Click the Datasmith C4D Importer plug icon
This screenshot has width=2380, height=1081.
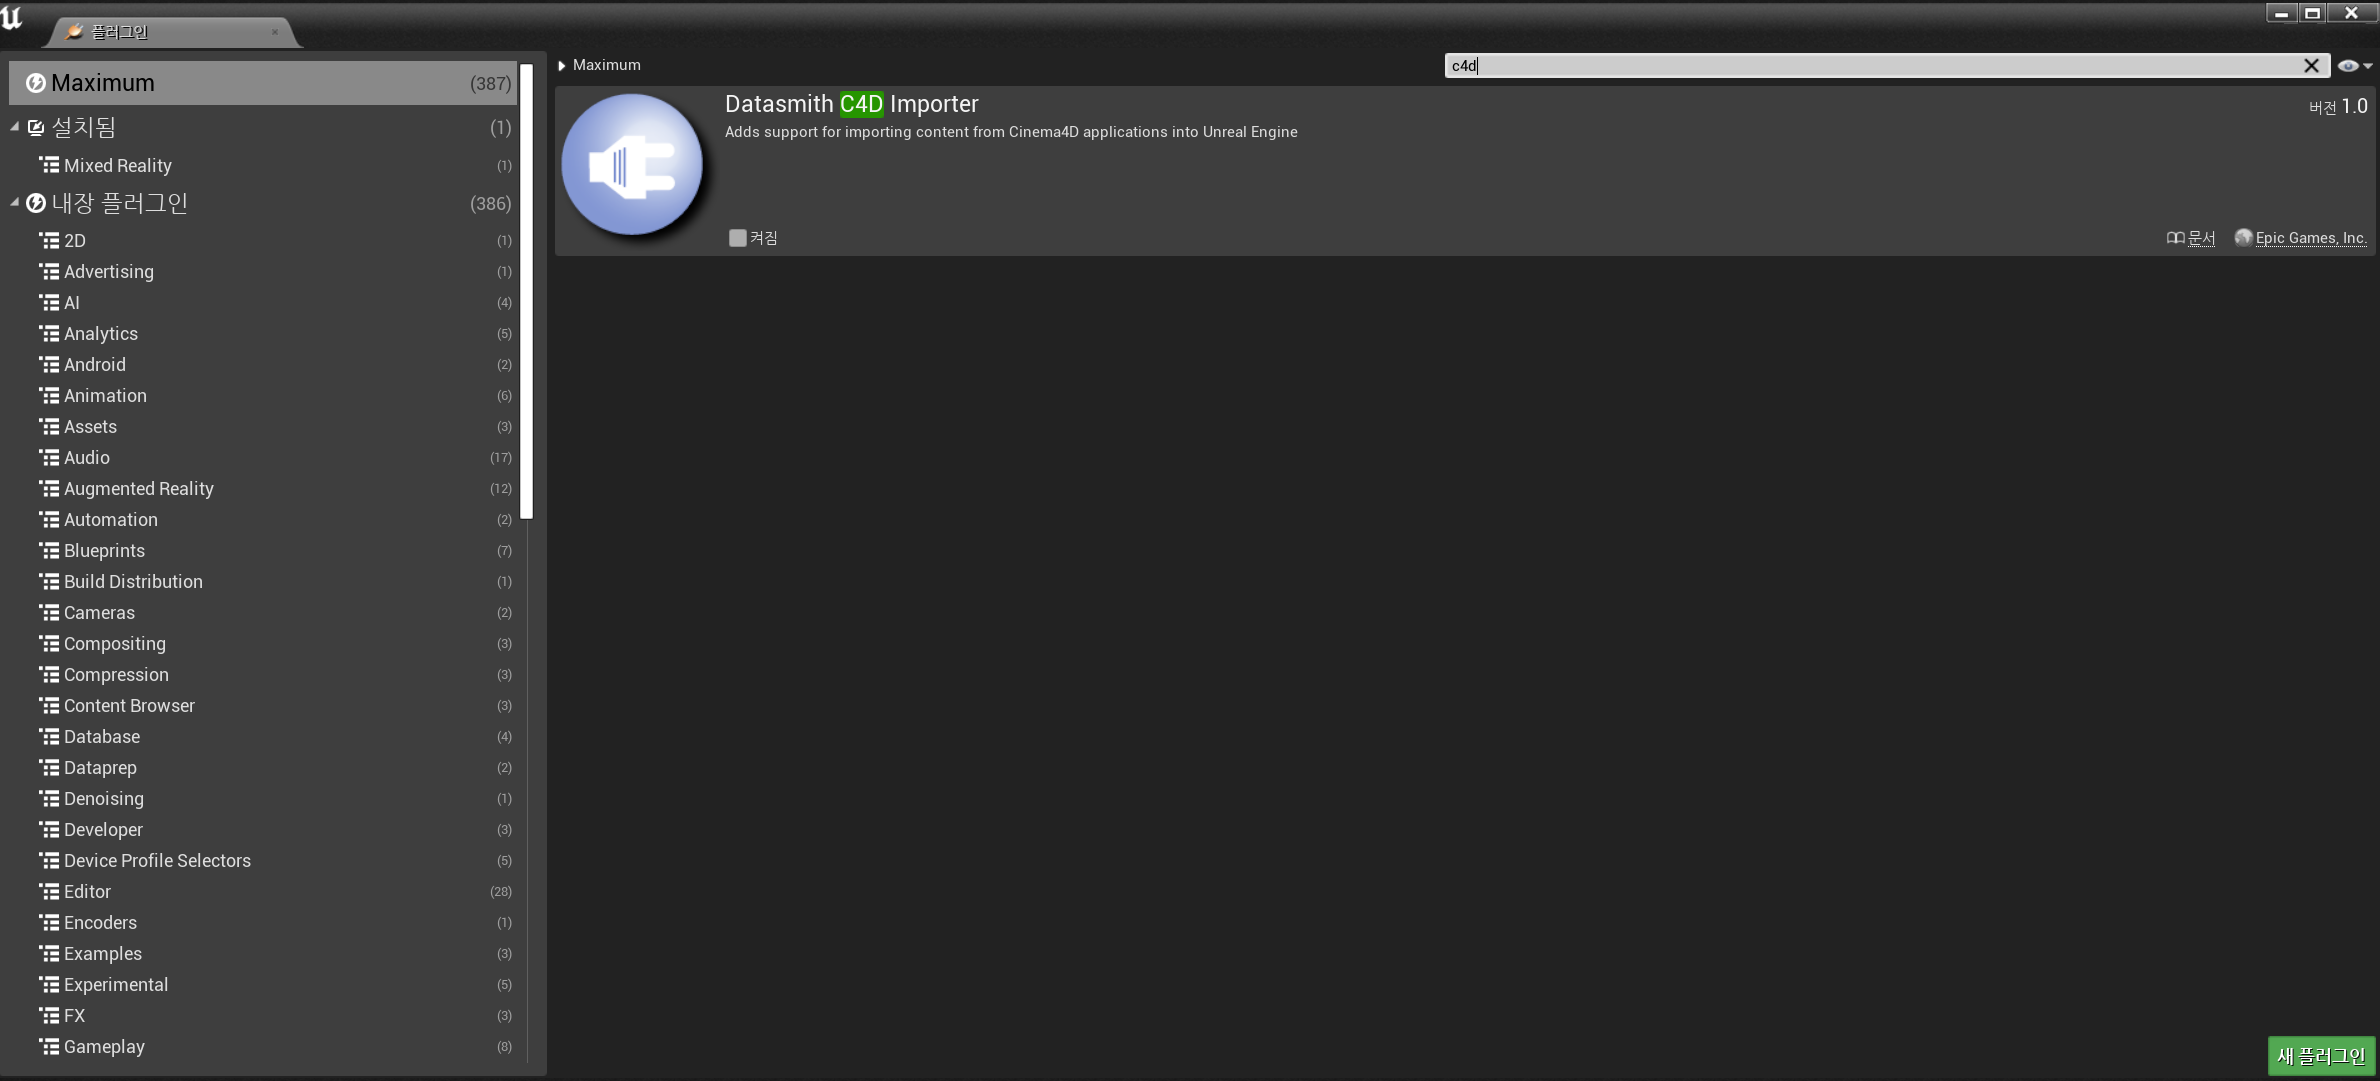[x=632, y=165]
